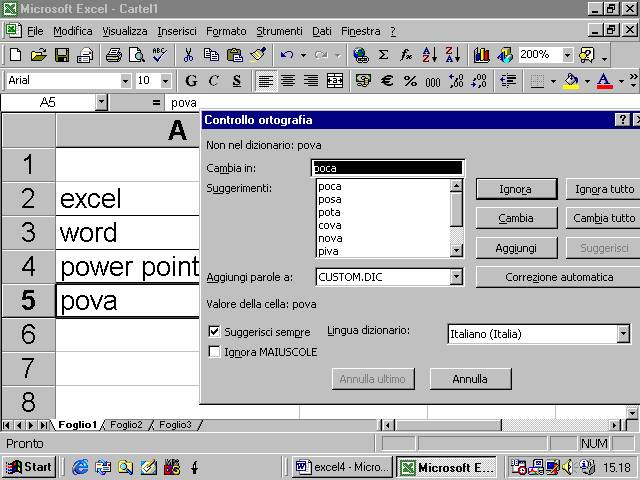This screenshot has height=480, width=640.
Task: Click the New workbook icon
Action: point(16,55)
